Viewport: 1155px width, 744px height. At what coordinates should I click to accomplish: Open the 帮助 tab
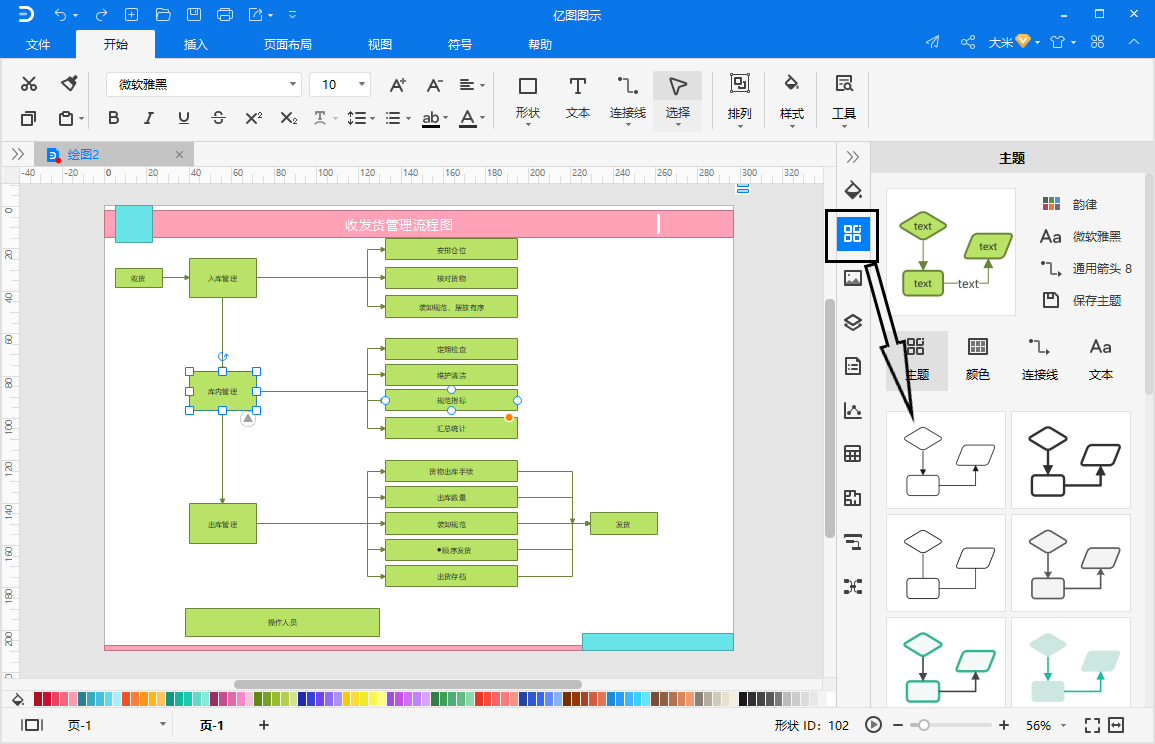coord(539,44)
